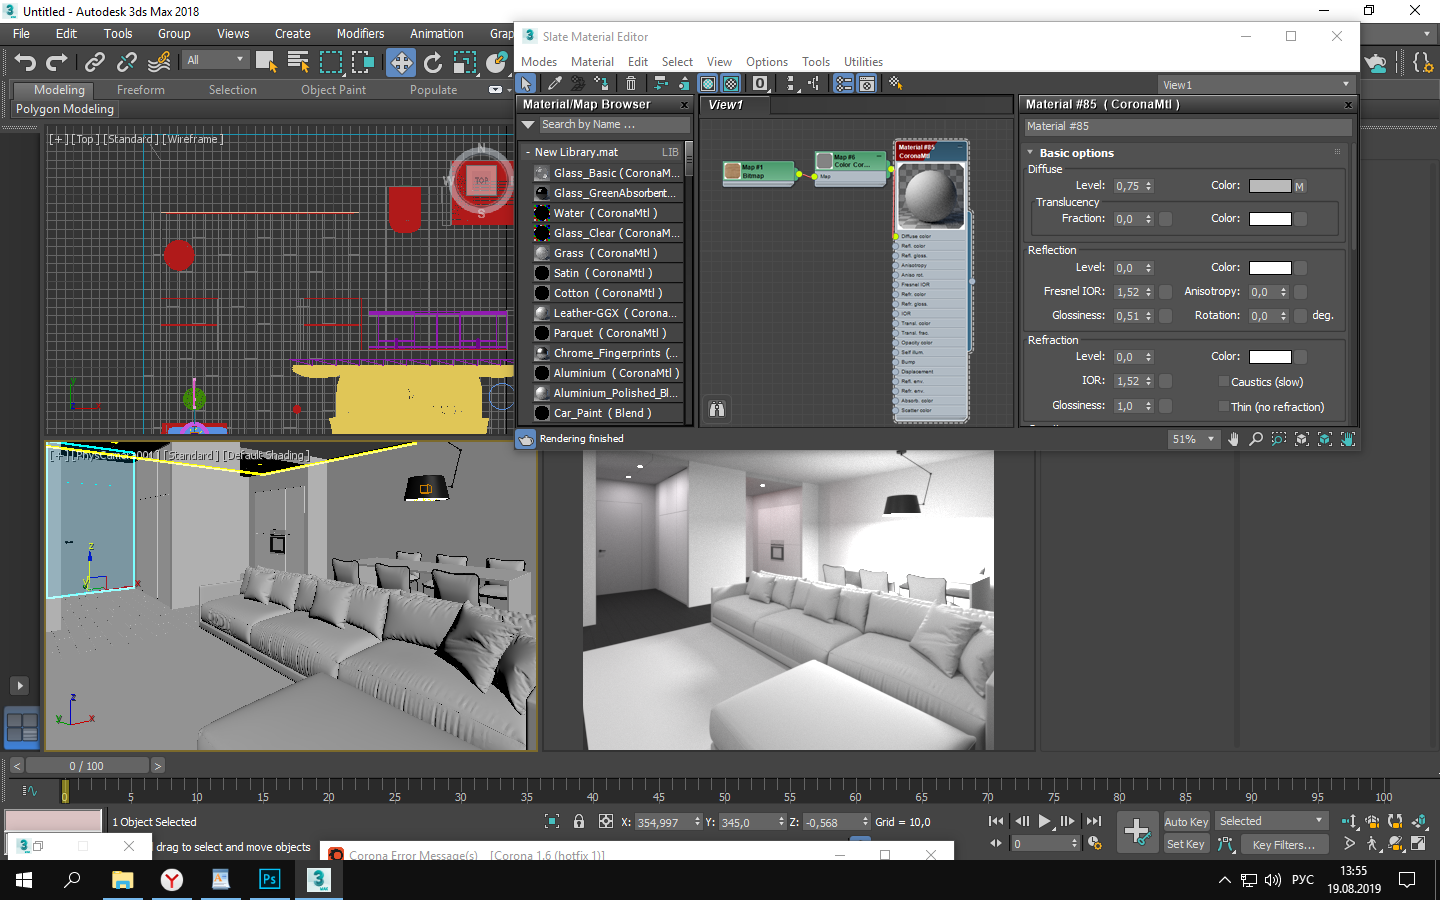Viewport: 1440px width, 900px height.
Task: Click the Set Key button
Action: coord(1186,844)
